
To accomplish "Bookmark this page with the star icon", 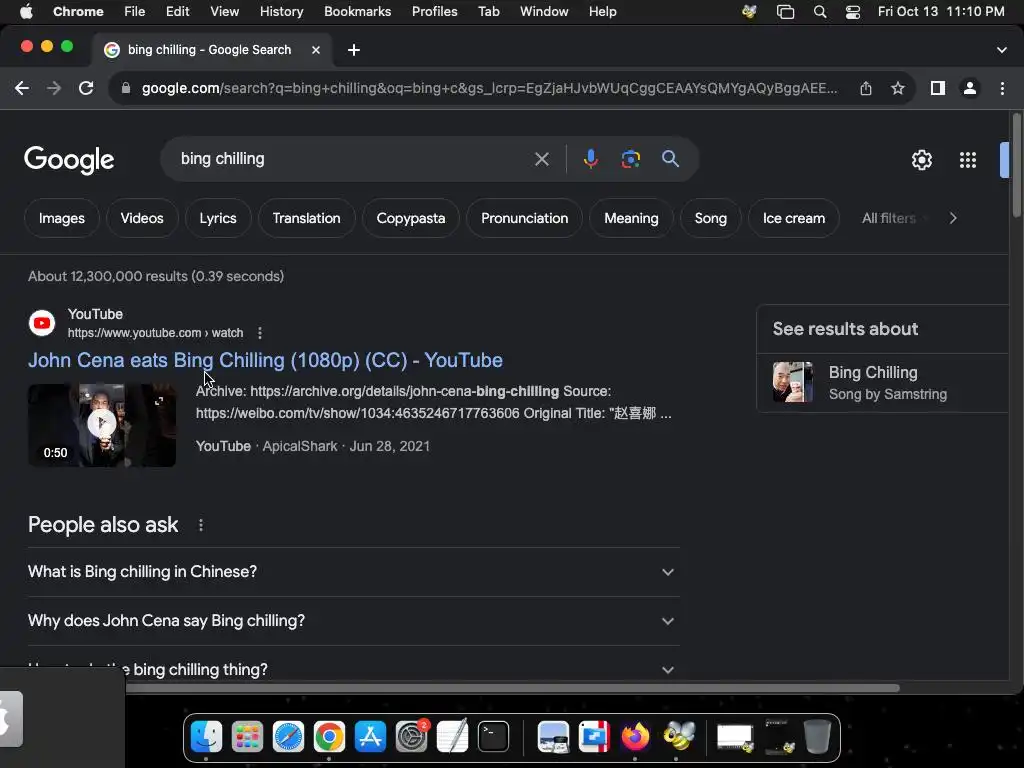I will coord(898,88).
